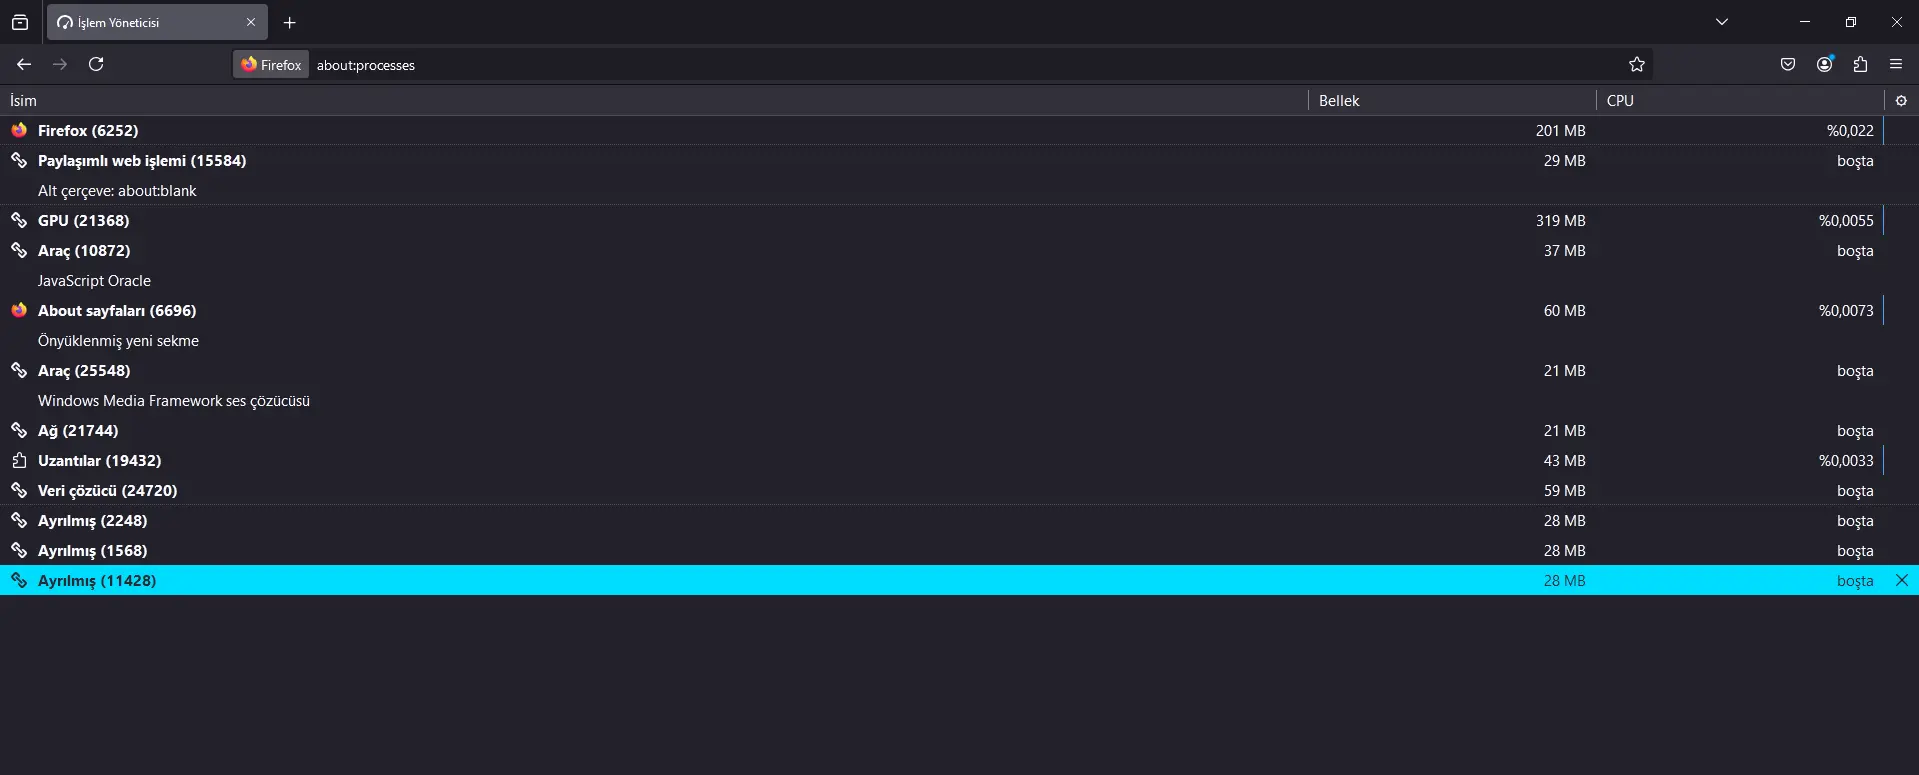Open the Pocket save icon
1919x775 pixels.
tap(1788, 64)
